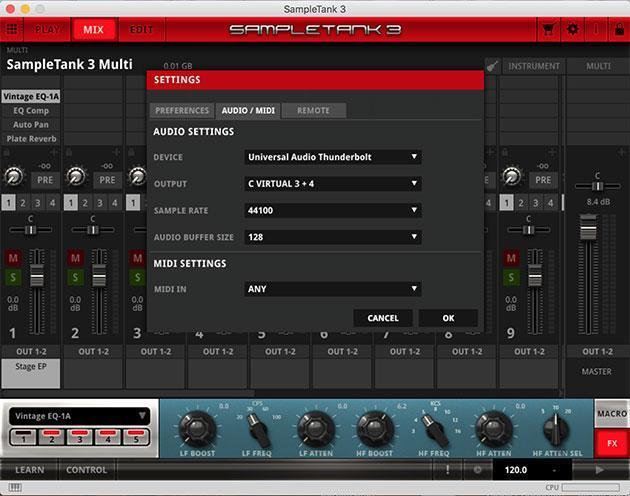Click channel 1 send level knob
This screenshot has width=630, height=496.
pyautogui.click(x=14, y=176)
